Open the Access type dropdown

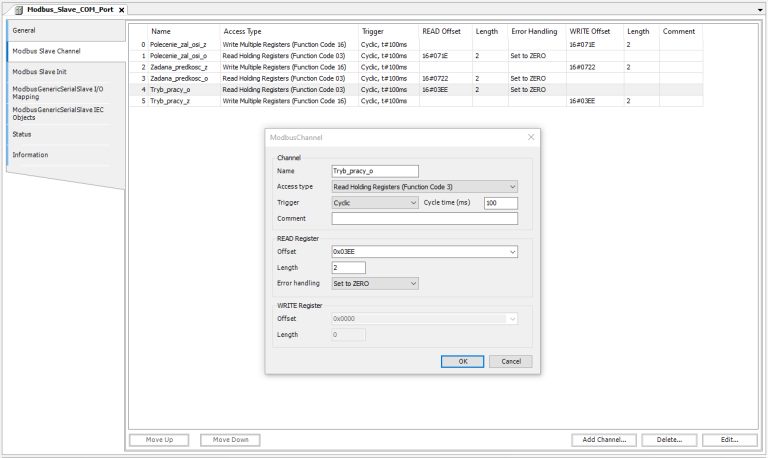pos(424,187)
